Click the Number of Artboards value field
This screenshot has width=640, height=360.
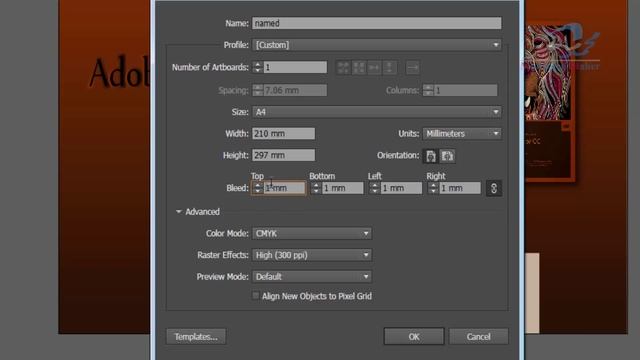pyautogui.click(x=295, y=67)
